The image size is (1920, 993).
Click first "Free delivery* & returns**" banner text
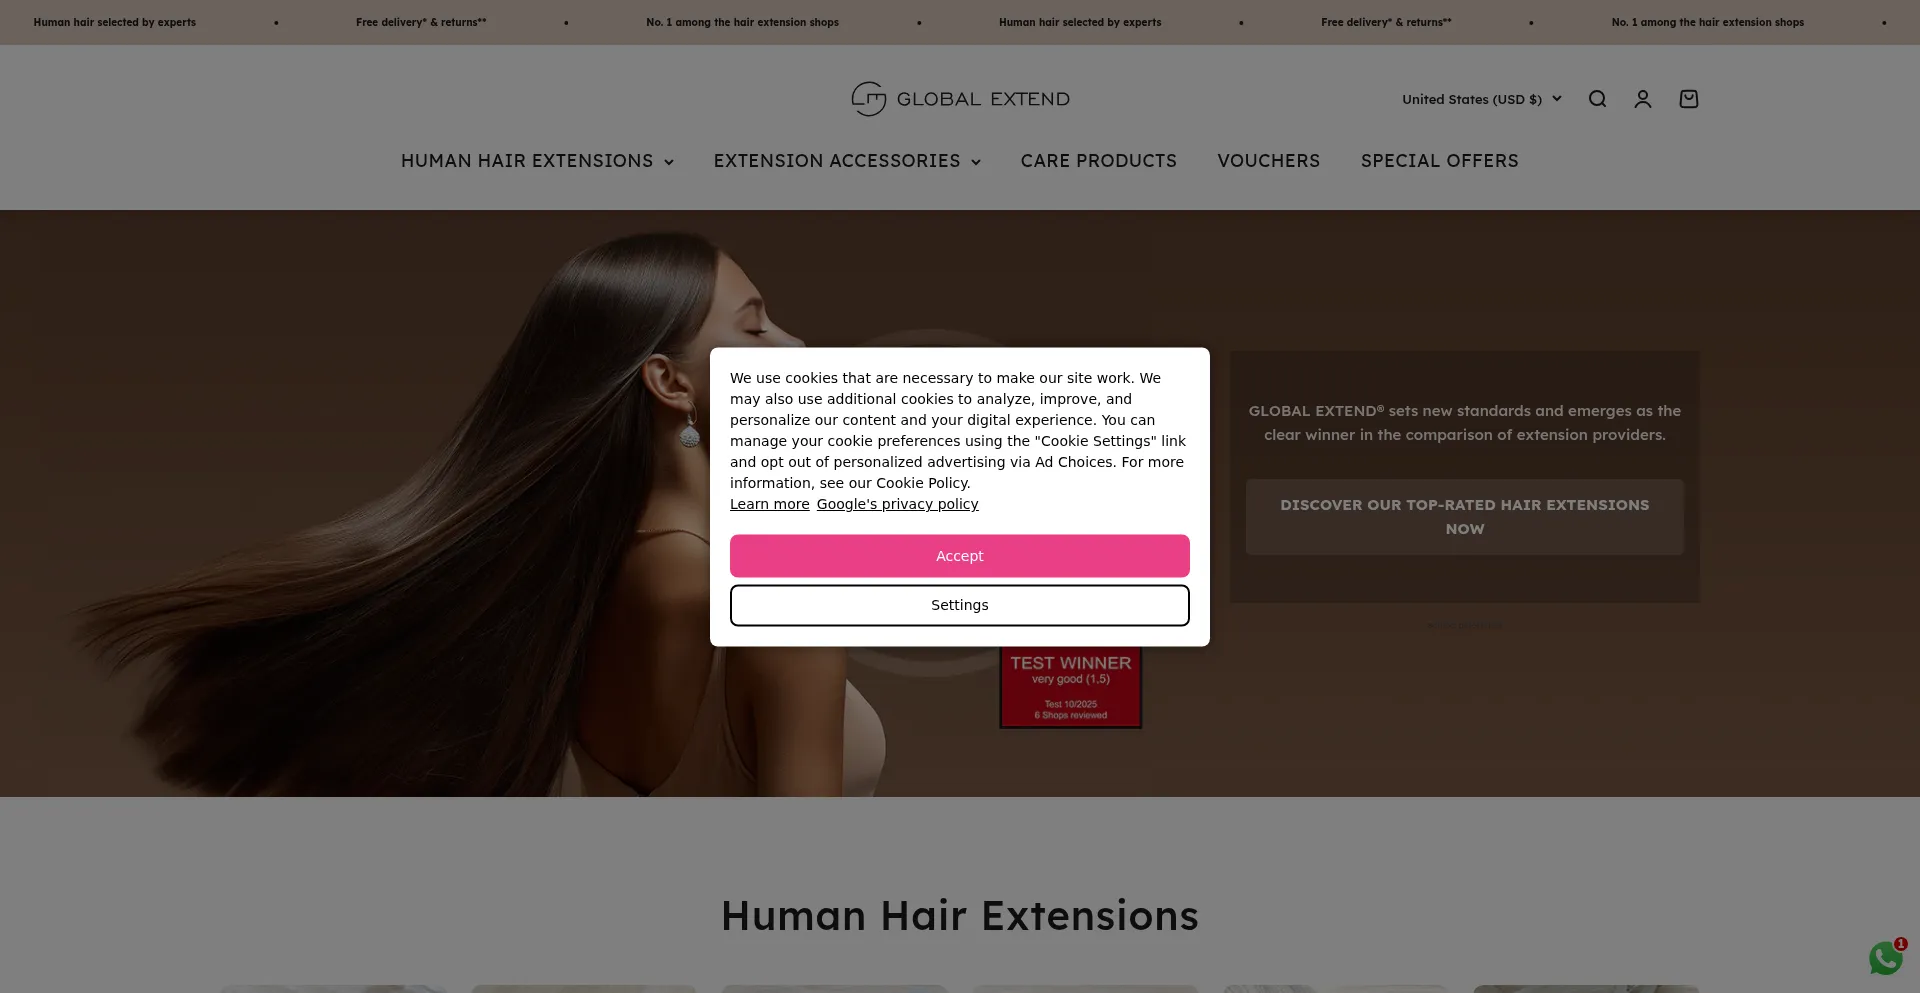pyautogui.click(x=421, y=22)
